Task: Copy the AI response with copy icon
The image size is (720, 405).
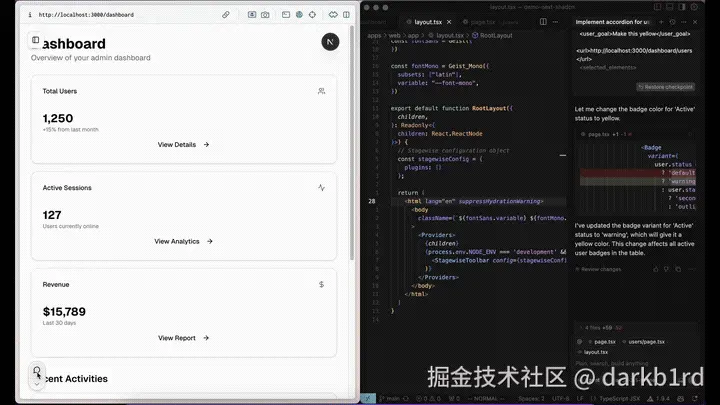Action: coord(678,269)
